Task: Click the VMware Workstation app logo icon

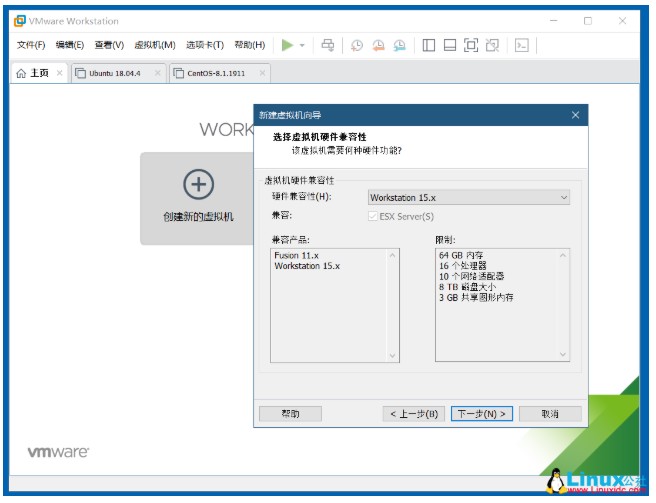Action: (20, 21)
